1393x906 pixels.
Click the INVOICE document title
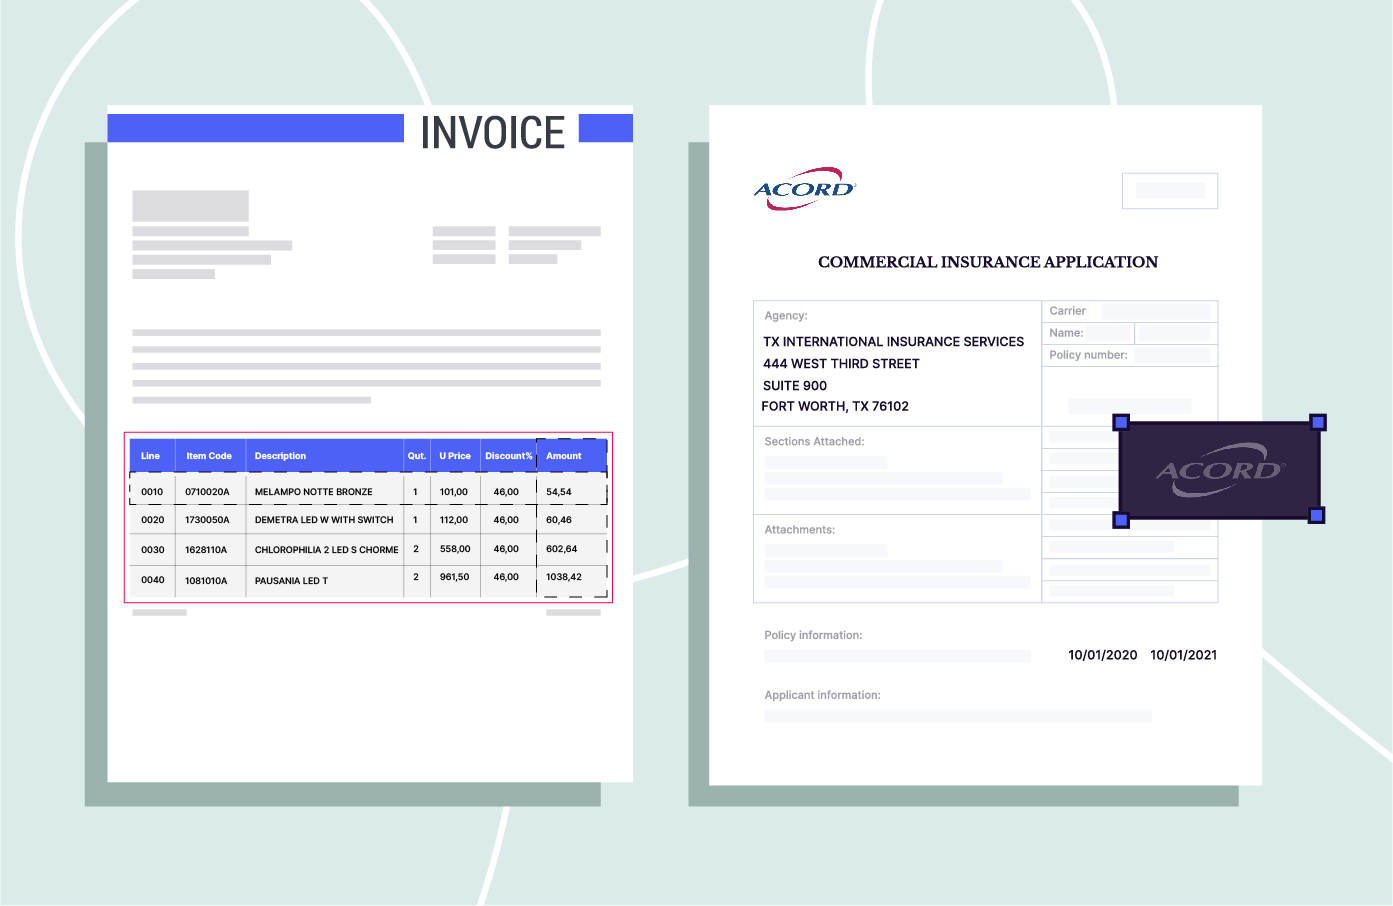click(x=492, y=131)
